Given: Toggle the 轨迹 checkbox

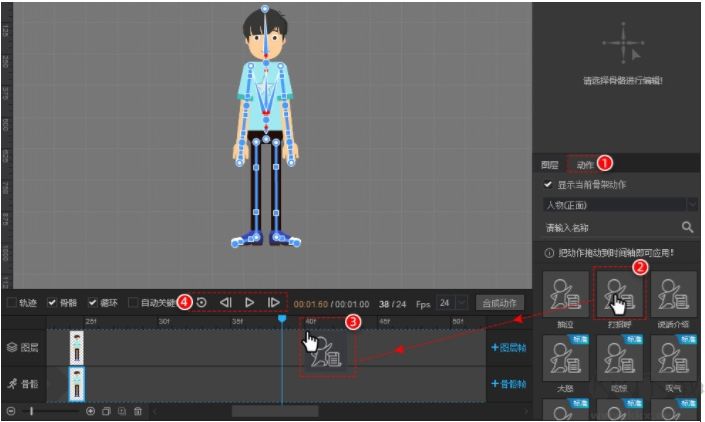Looking at the screenshot, I should click(x=11, y=302).
